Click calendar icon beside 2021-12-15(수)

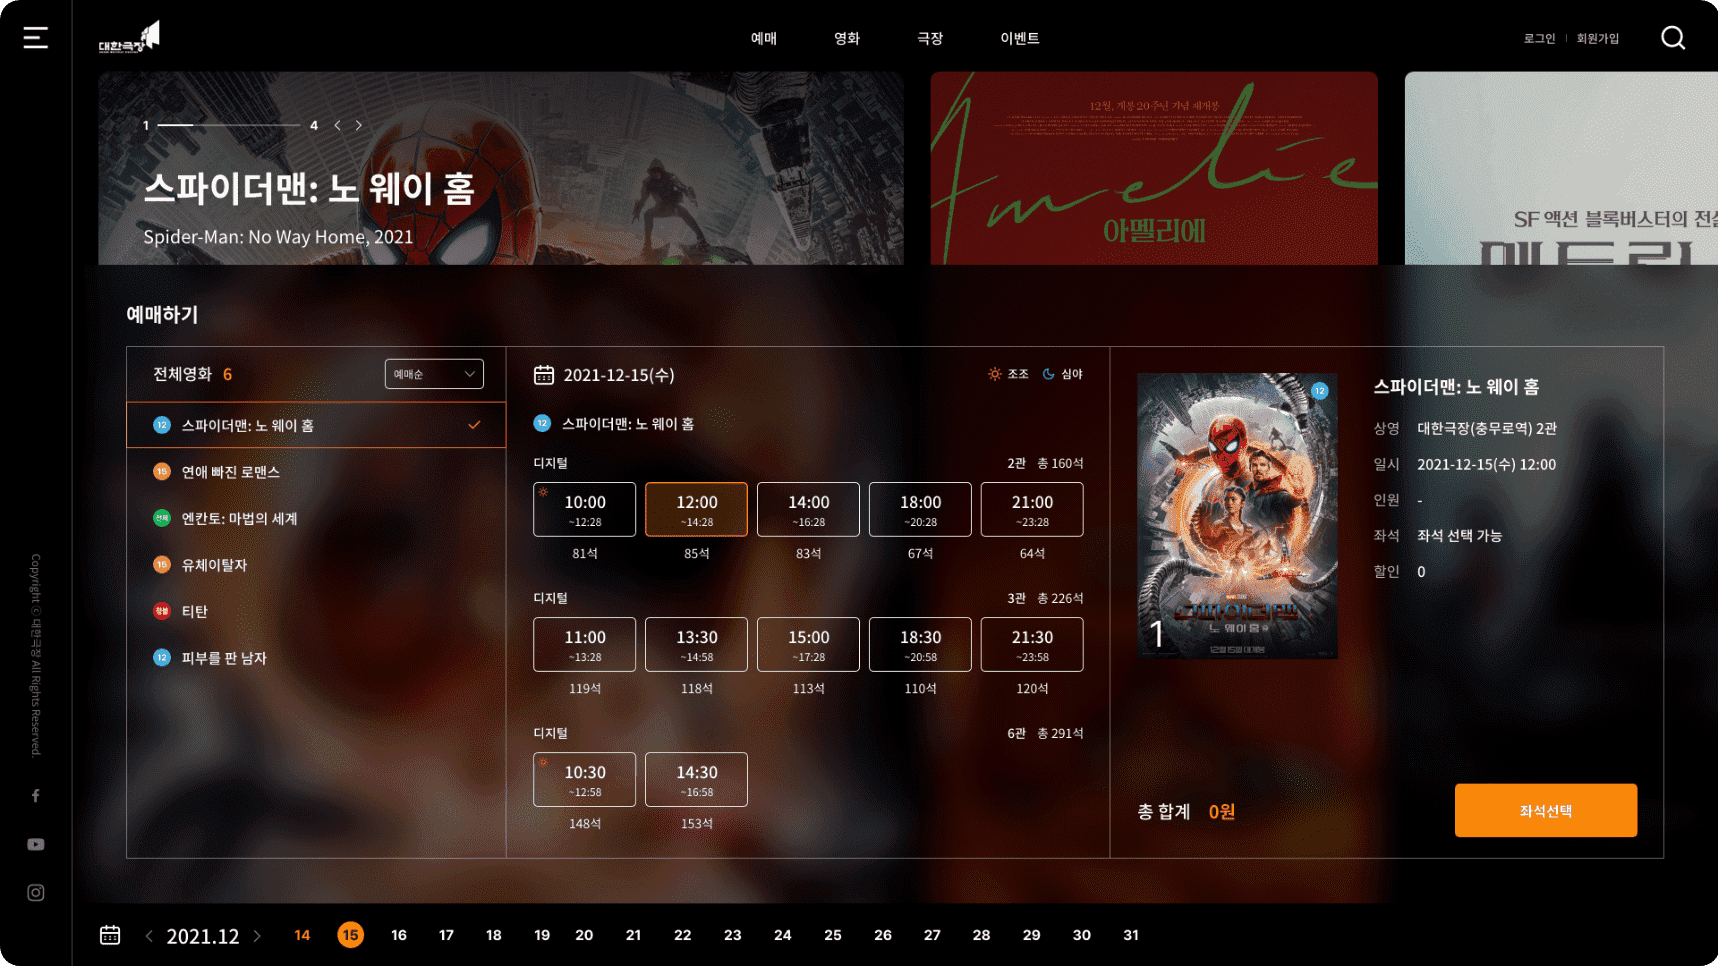pos(544,375)
